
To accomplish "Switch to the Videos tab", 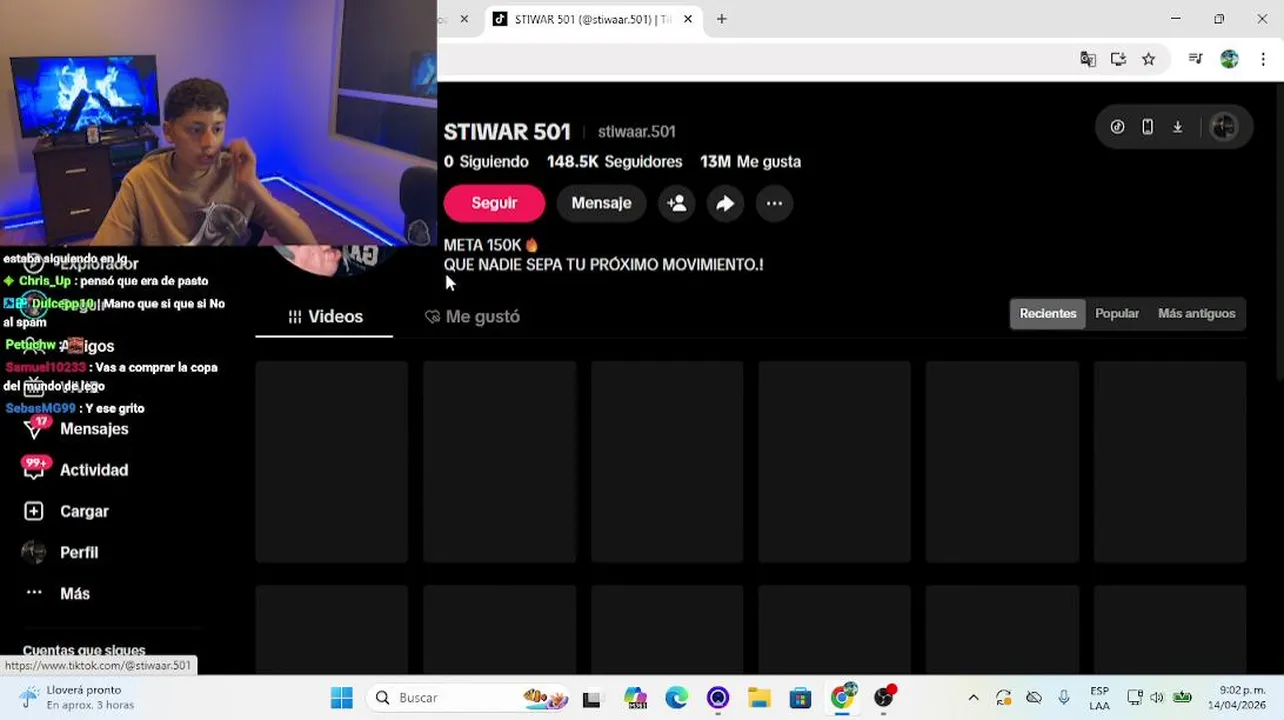I will tap(325, 316).
